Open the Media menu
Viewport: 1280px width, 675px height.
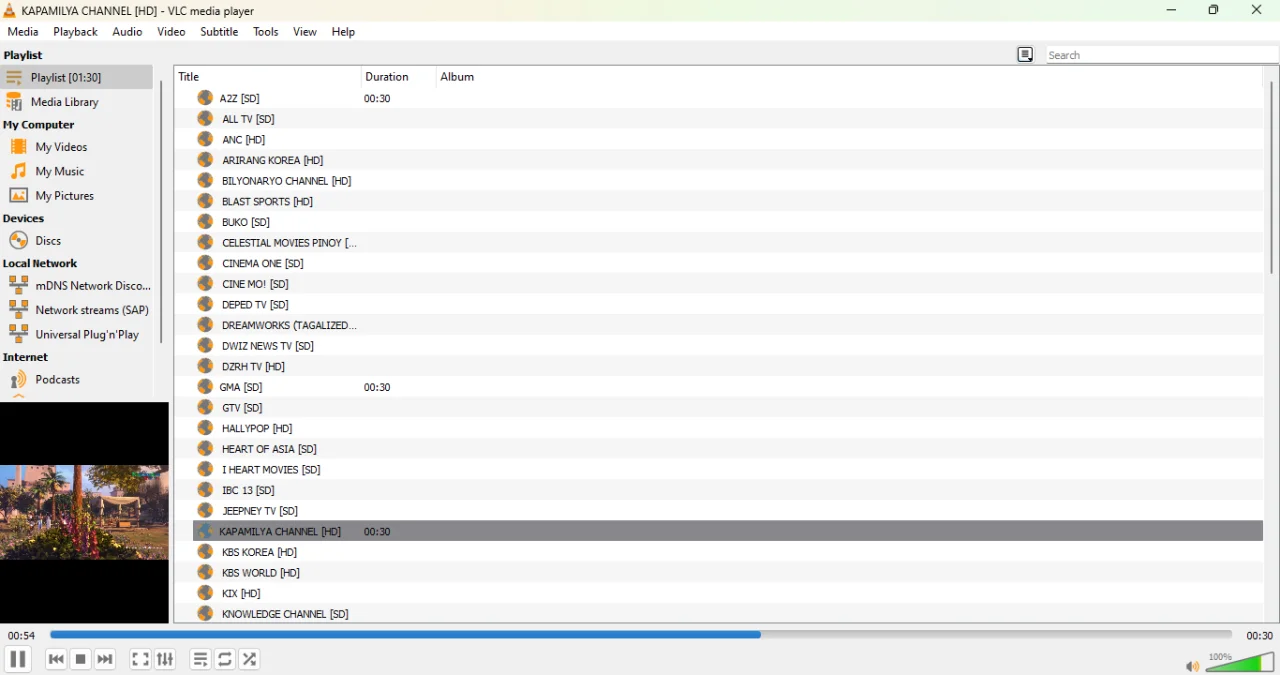23,32
